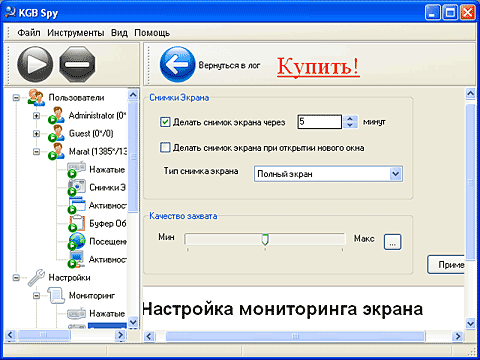The image size is (480, 360).
Task: Click the Мин label of quality slider
Action: coord(166,237)
